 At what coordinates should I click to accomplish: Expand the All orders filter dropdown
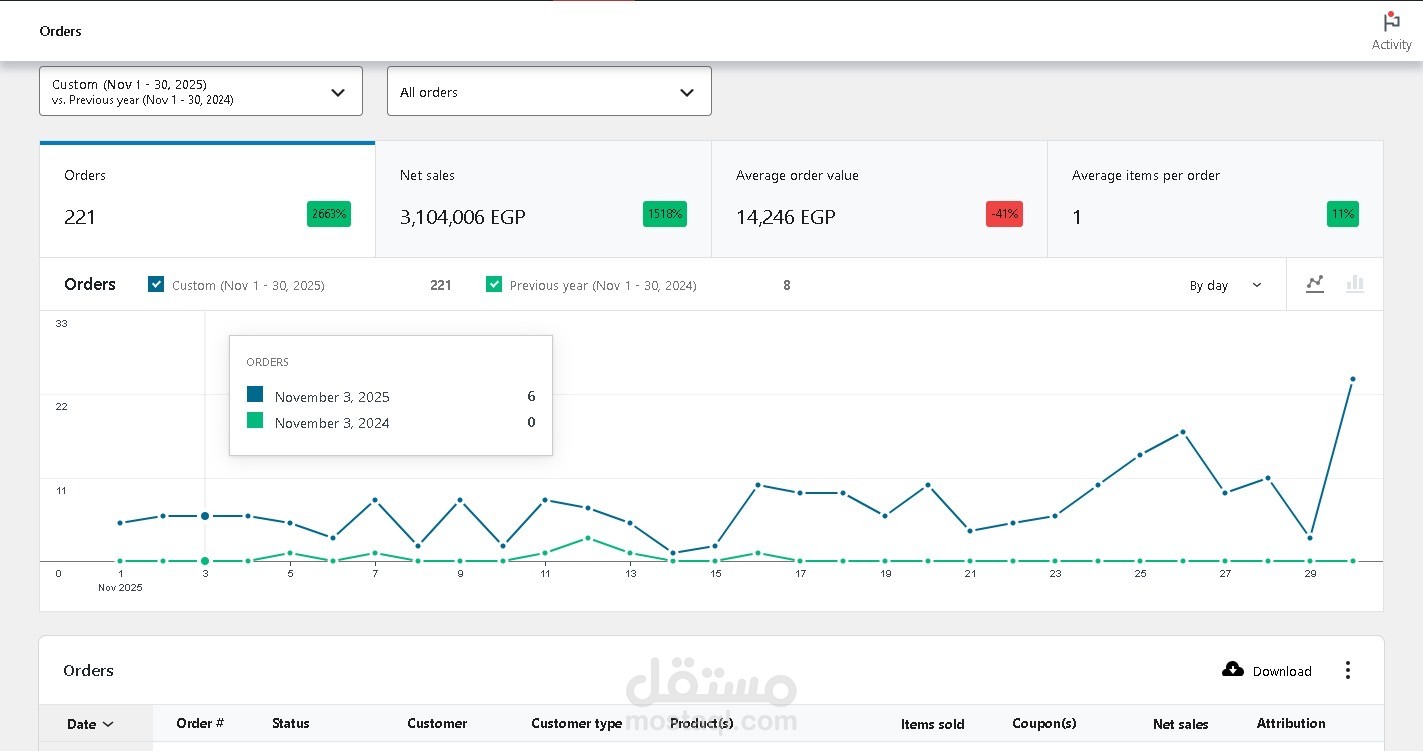click(x=549, y=91)
